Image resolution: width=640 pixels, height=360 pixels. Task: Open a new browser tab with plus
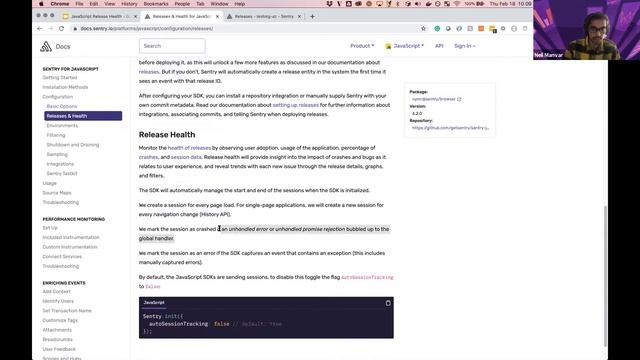coord(312,16)
